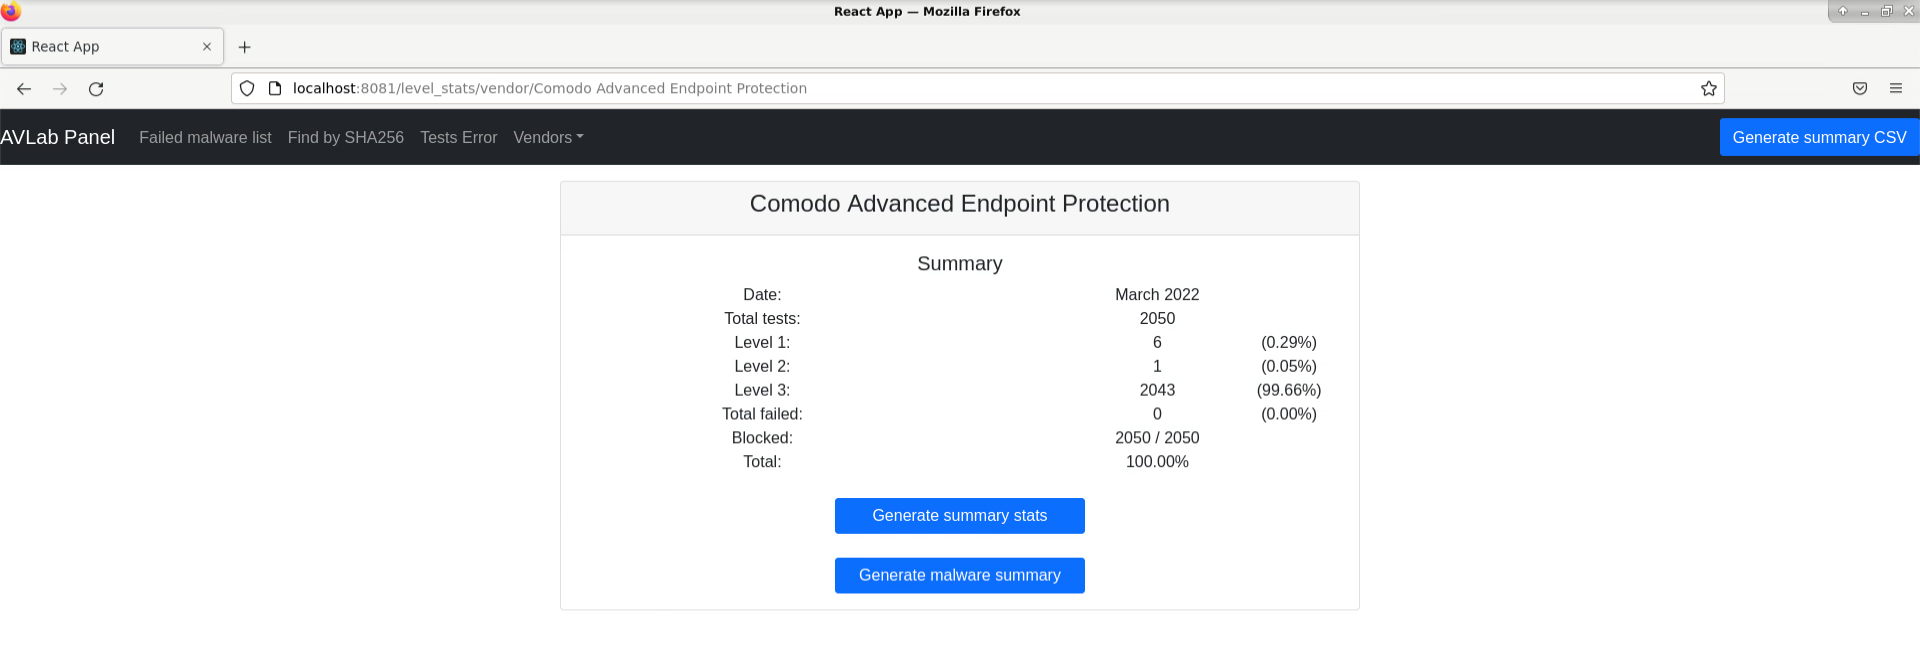Select the React App tab
Viewport: 1920px width, 648px height.
[100, 47]
